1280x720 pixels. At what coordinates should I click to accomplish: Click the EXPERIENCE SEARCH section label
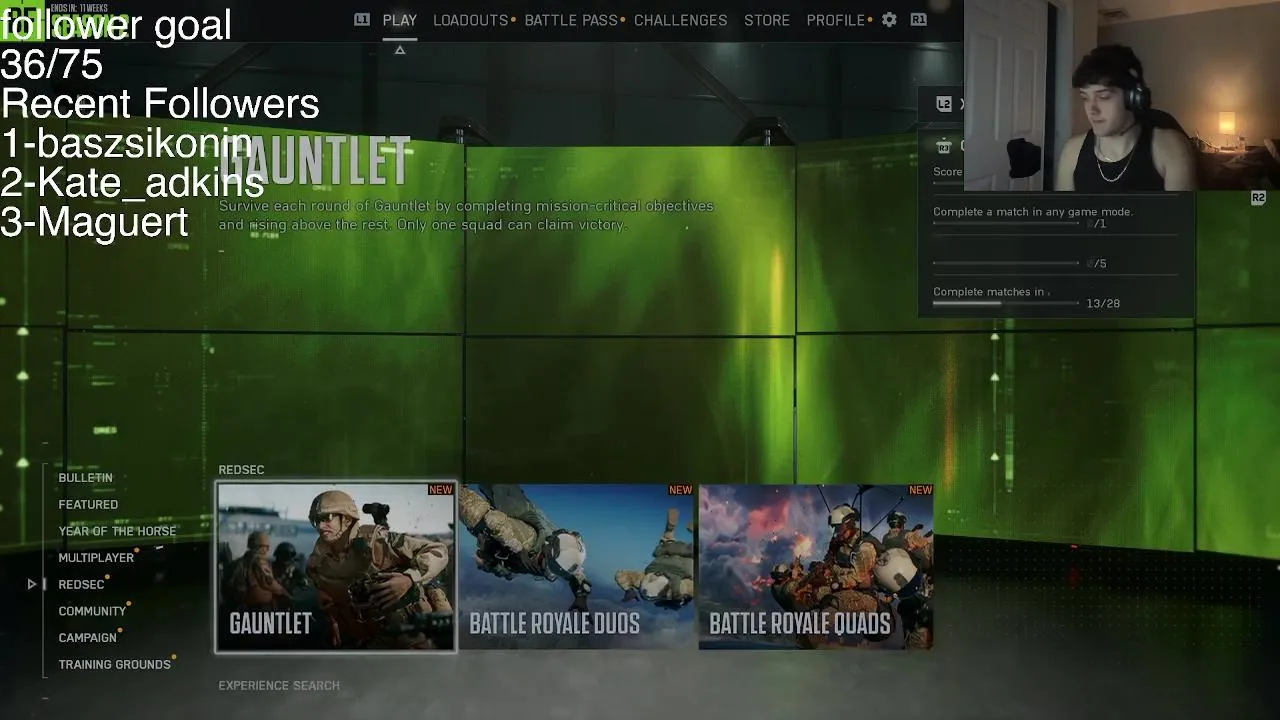[279, 686]
